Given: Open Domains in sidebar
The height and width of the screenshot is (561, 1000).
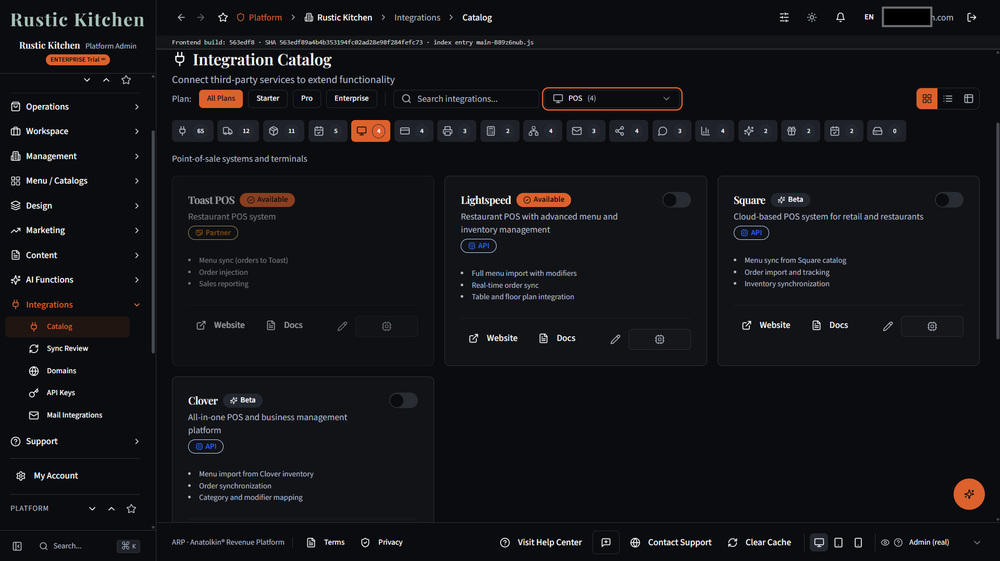Looking at the screenshot, I should pos(61,371).
